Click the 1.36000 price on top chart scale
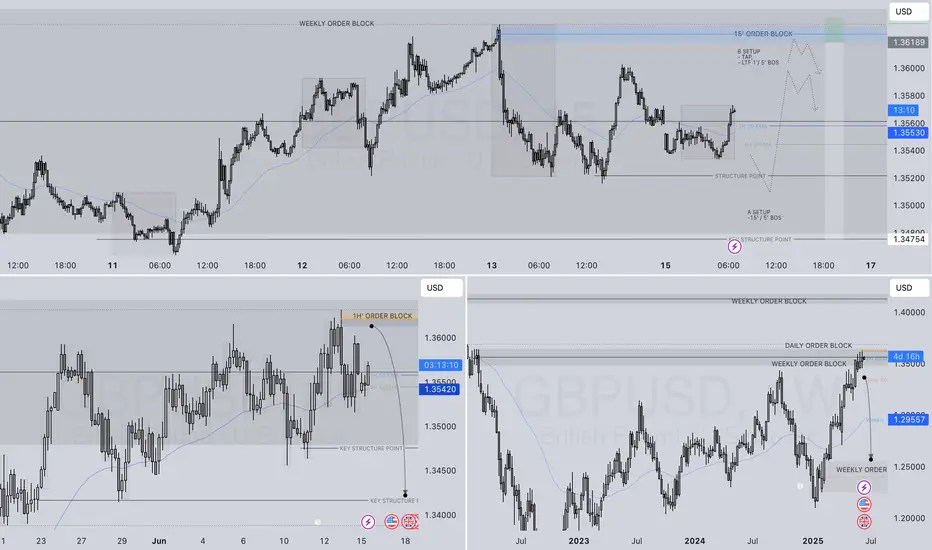 coord(909,68)
